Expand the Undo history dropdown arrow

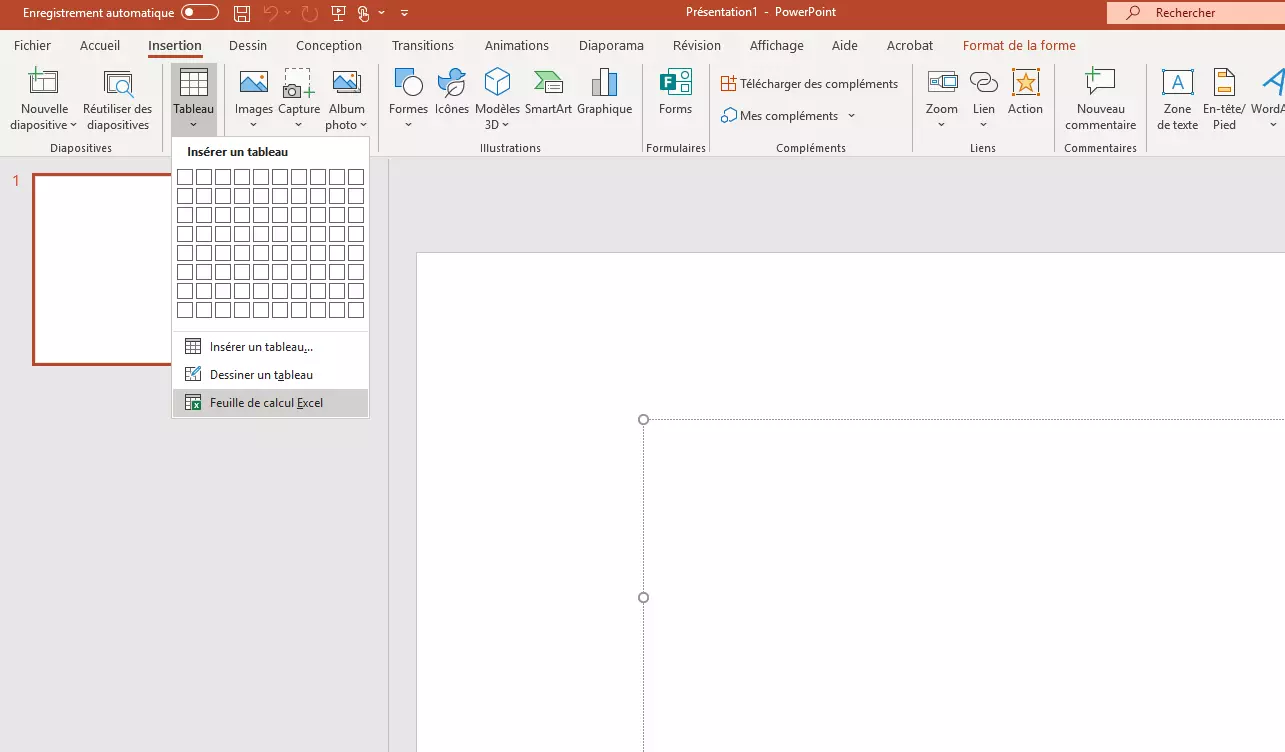(288, 13)
